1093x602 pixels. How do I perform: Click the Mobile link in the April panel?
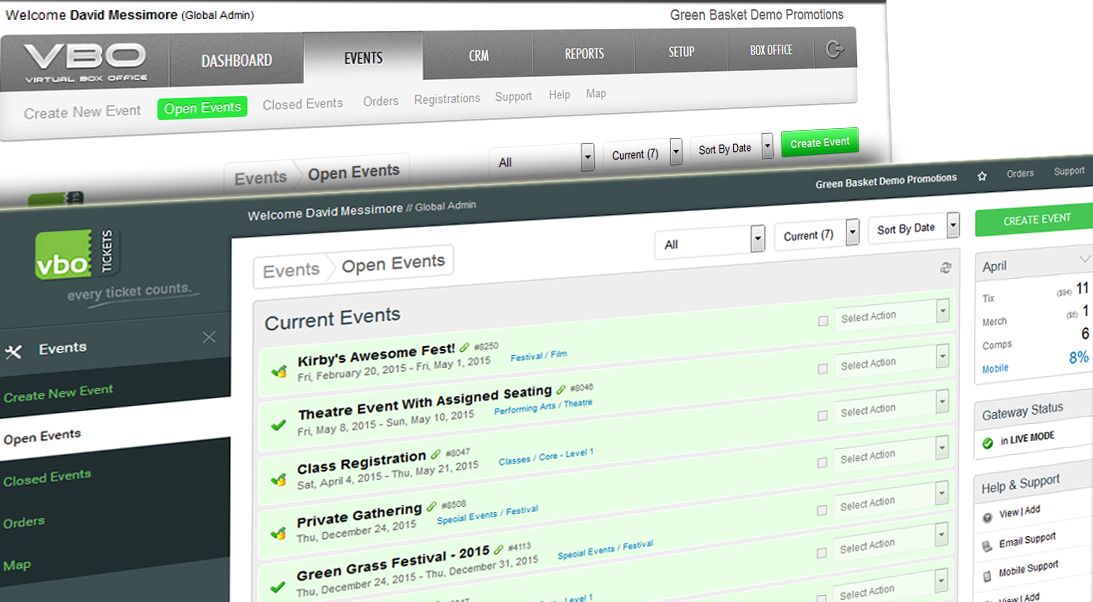click(995, 369)
